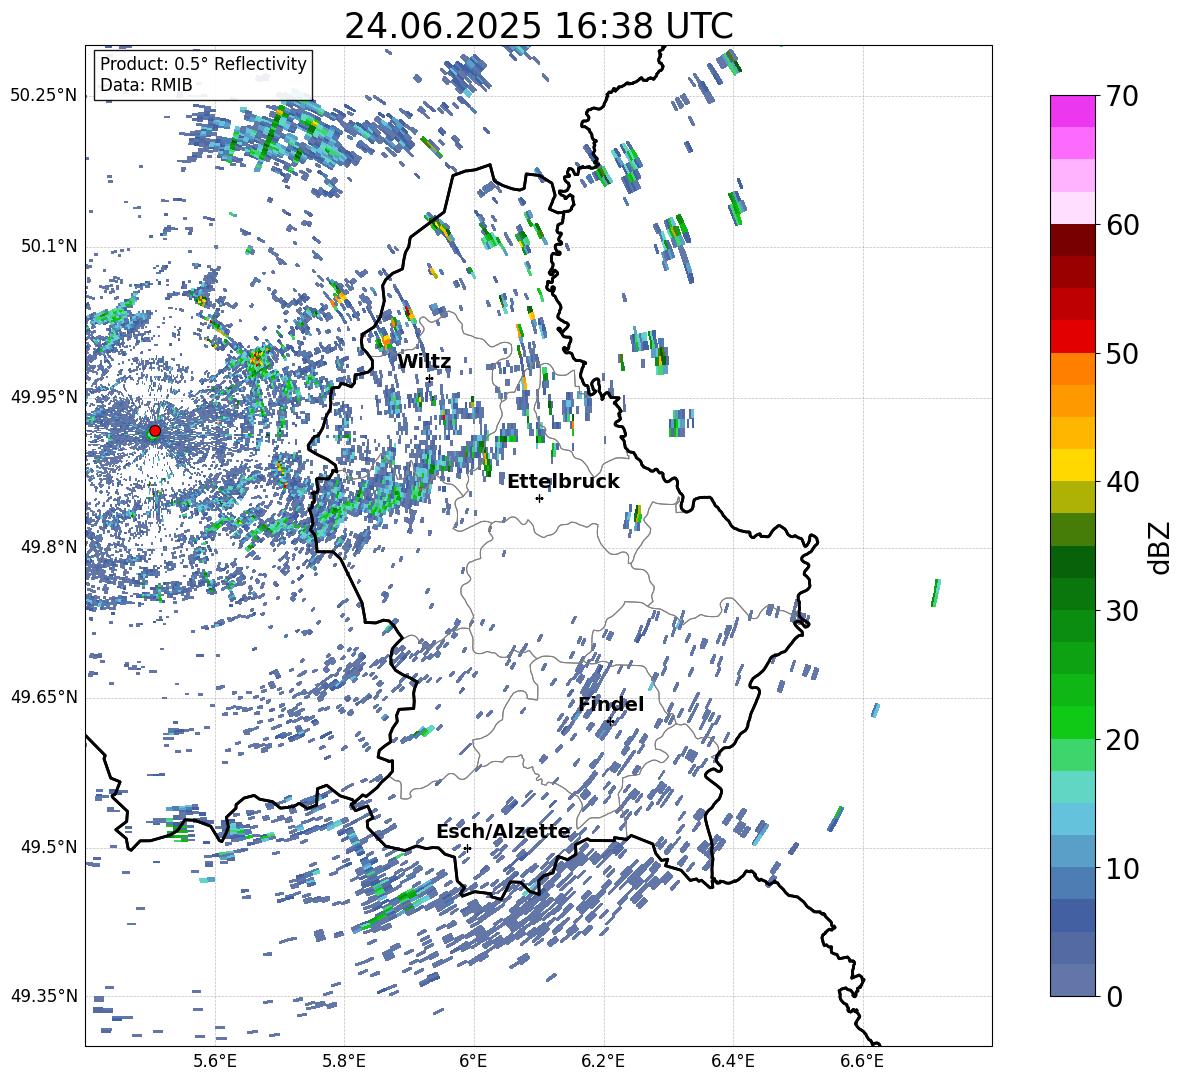Click the station cross marker below Esch/Alzette

coord(467,848)
